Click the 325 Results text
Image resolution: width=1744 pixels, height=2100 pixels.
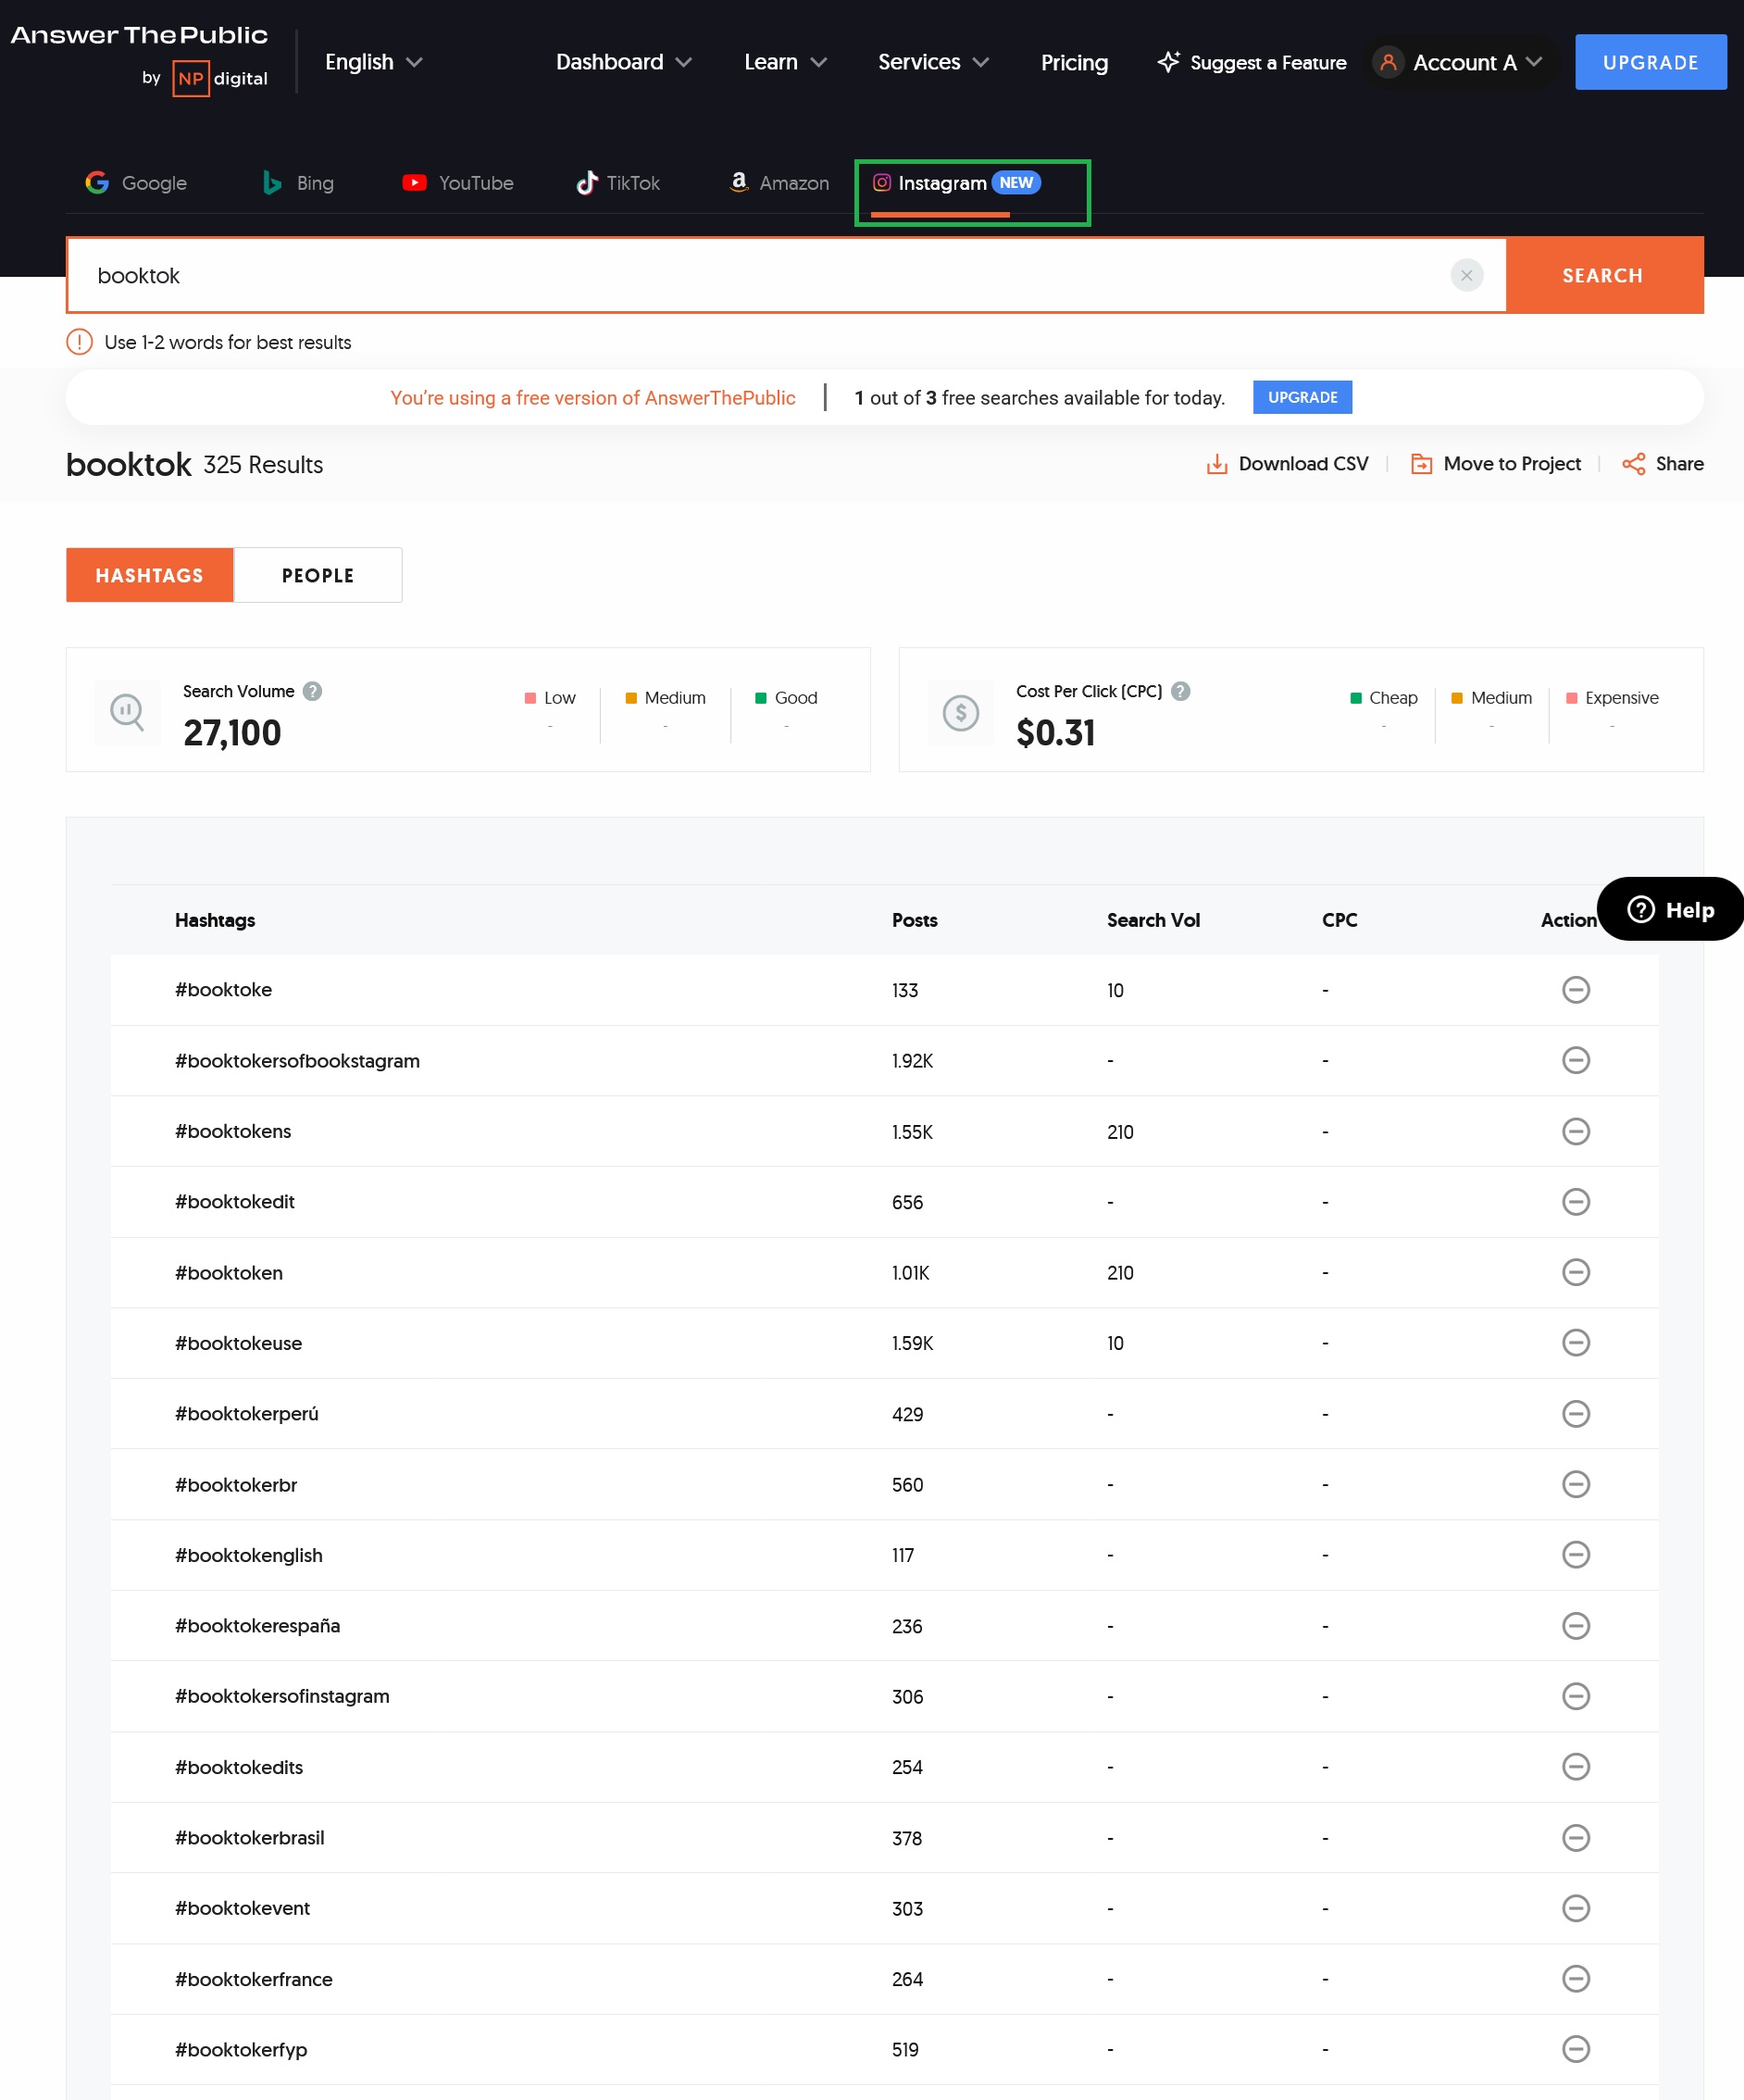point(263,465)
